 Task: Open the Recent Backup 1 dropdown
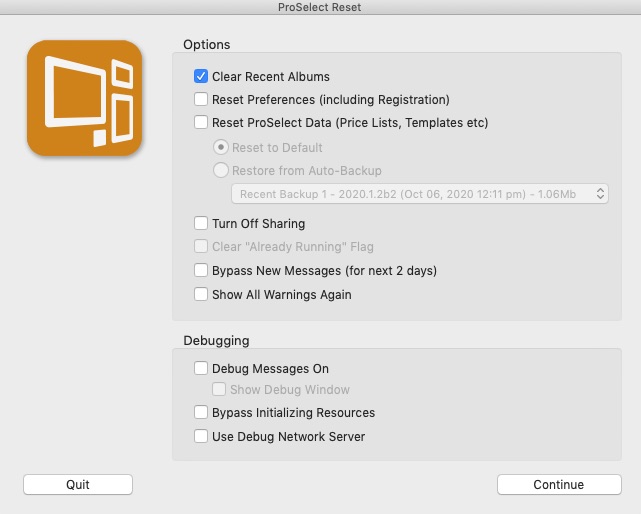pos(420,194)
